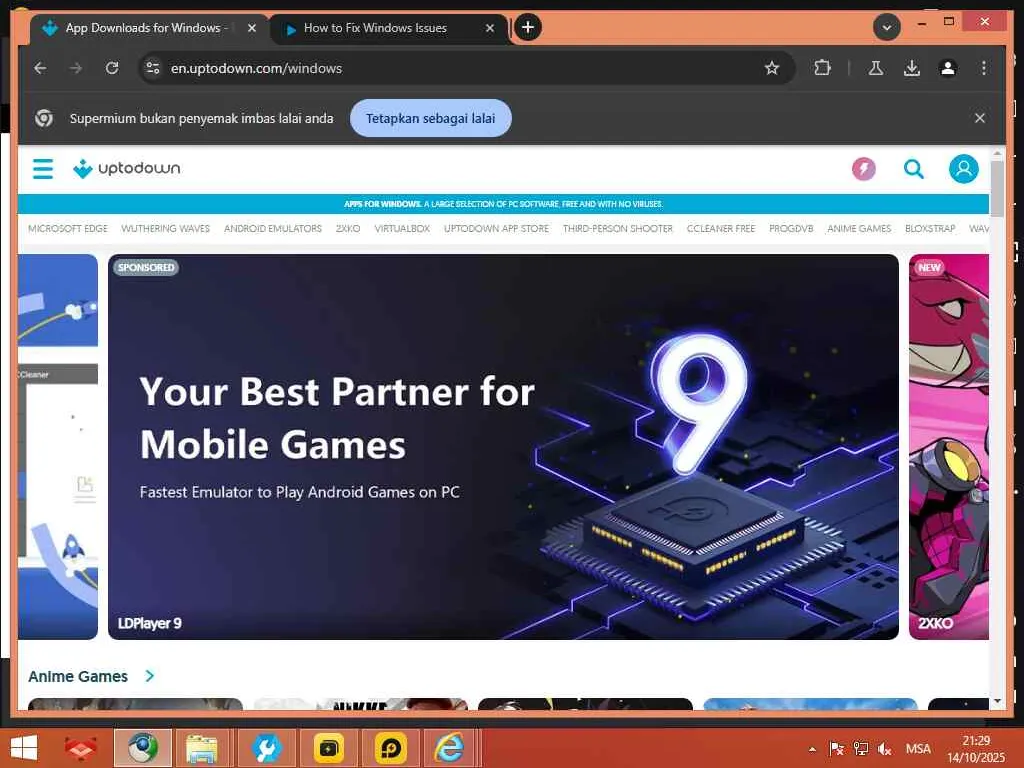
Task: Open the CCleaner banner card on the left
Action: pos(58,447)
